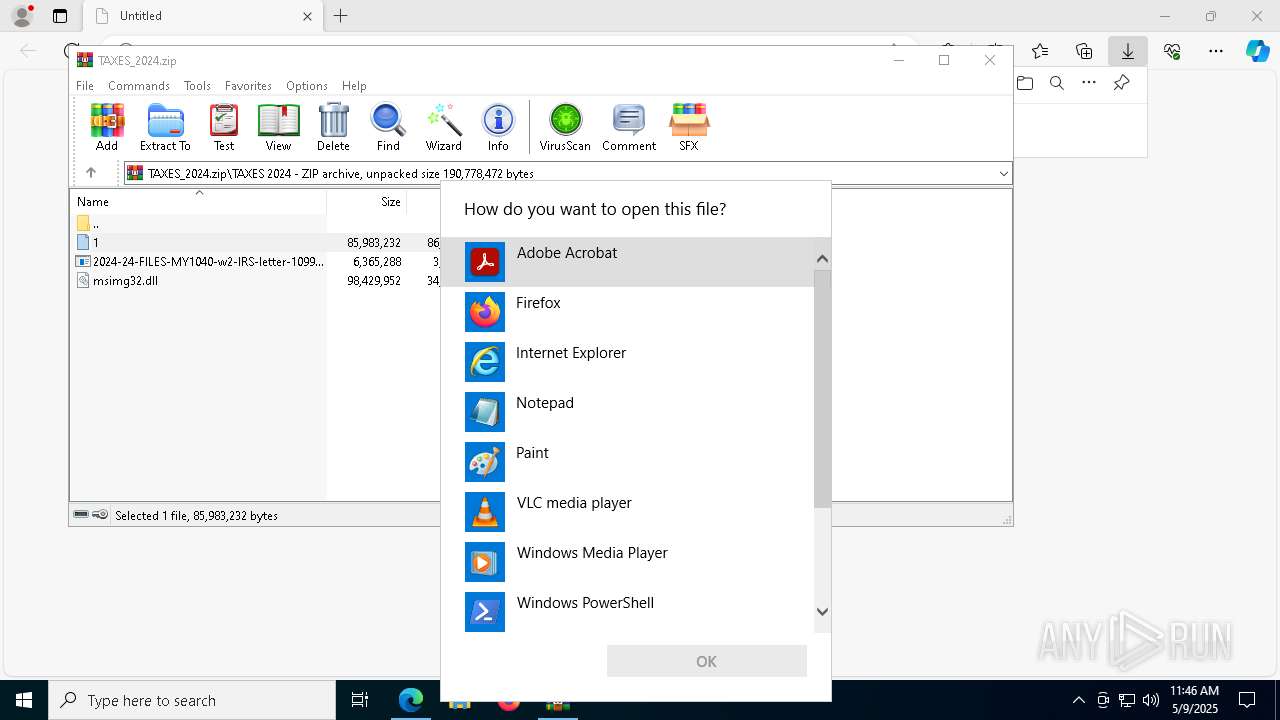Image resolution: width=1280 pixels, height=720 pixels.
Task: Open Edge favorites star icon
Action: point(1040,51)
